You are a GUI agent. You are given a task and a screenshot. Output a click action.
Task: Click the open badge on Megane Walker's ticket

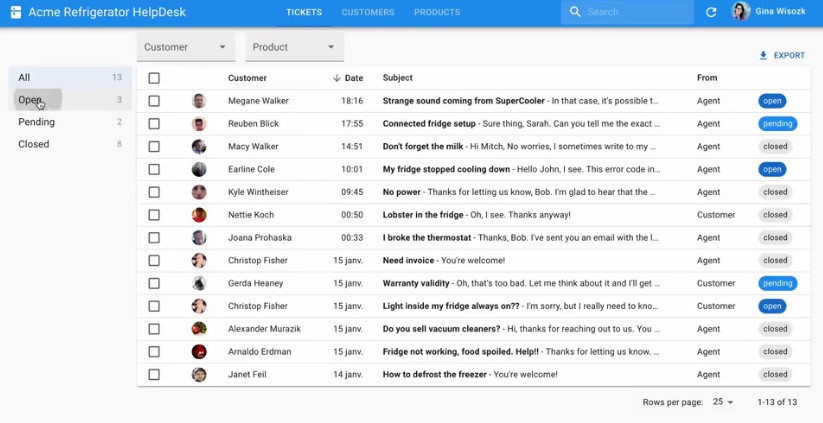[772, 101]
